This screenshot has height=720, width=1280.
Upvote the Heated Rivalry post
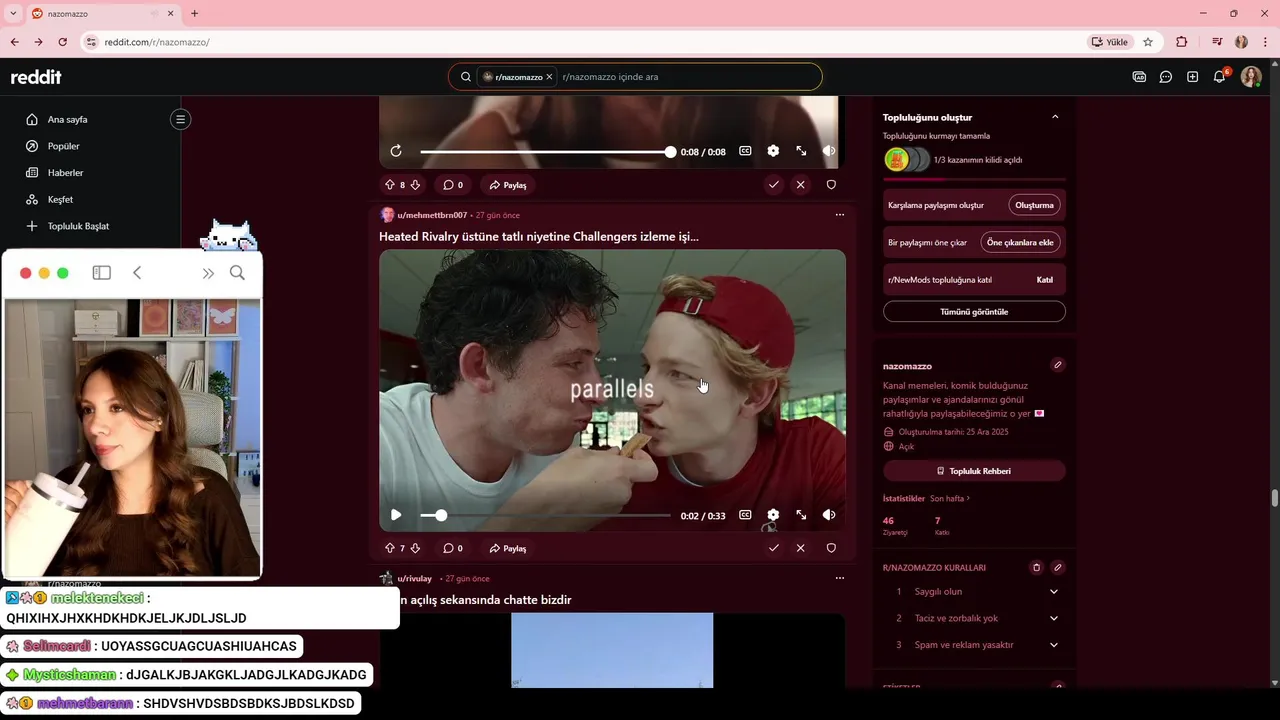point(390,548)
